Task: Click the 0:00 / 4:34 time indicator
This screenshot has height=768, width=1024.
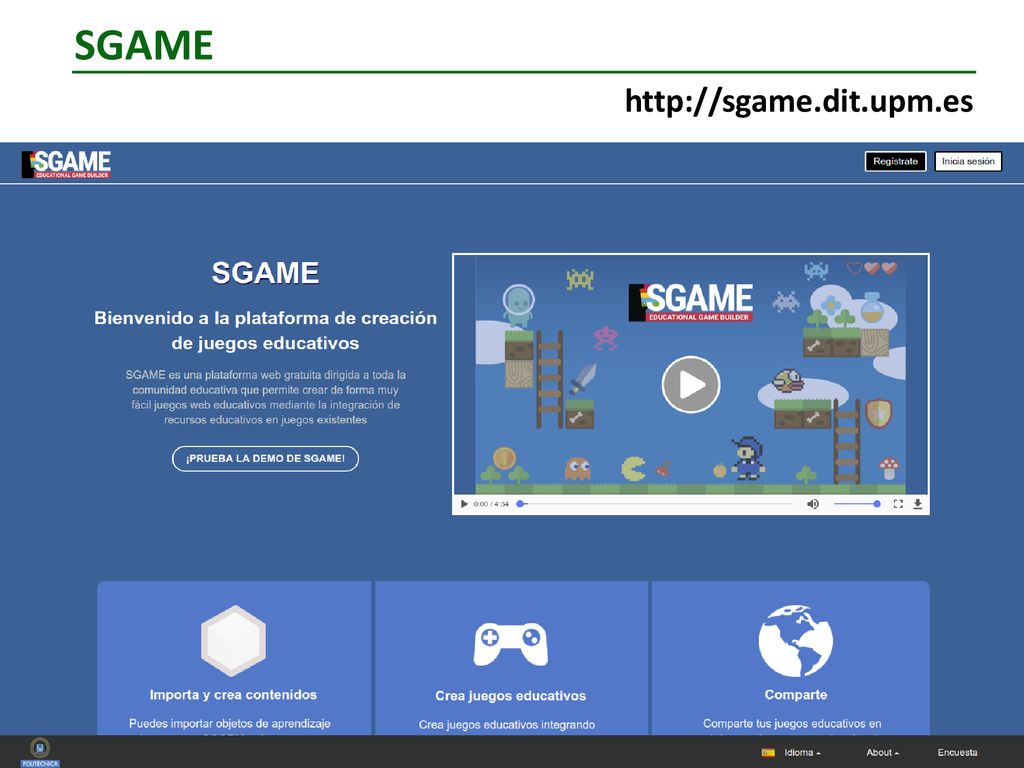Action: tap(491, 504)
